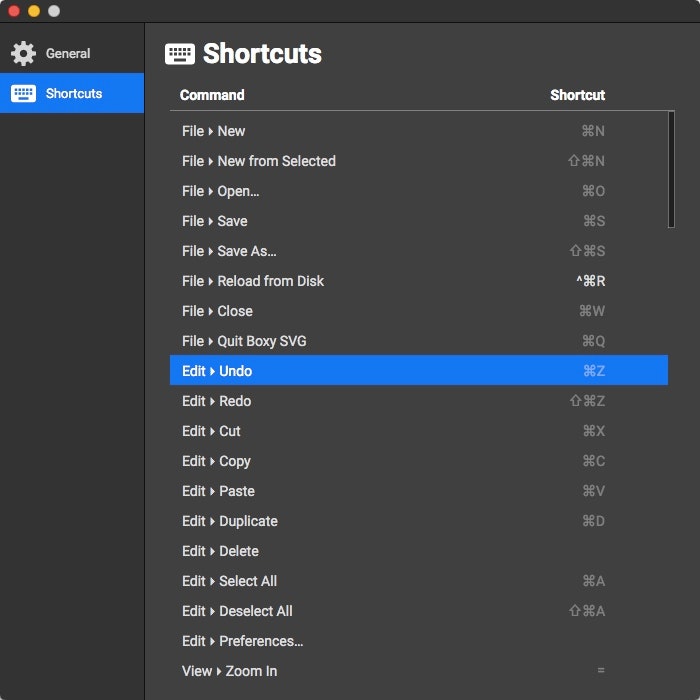700x700 pixels.
Task: Click the shortcut for View Zoom In
Action: click(600, 671)
